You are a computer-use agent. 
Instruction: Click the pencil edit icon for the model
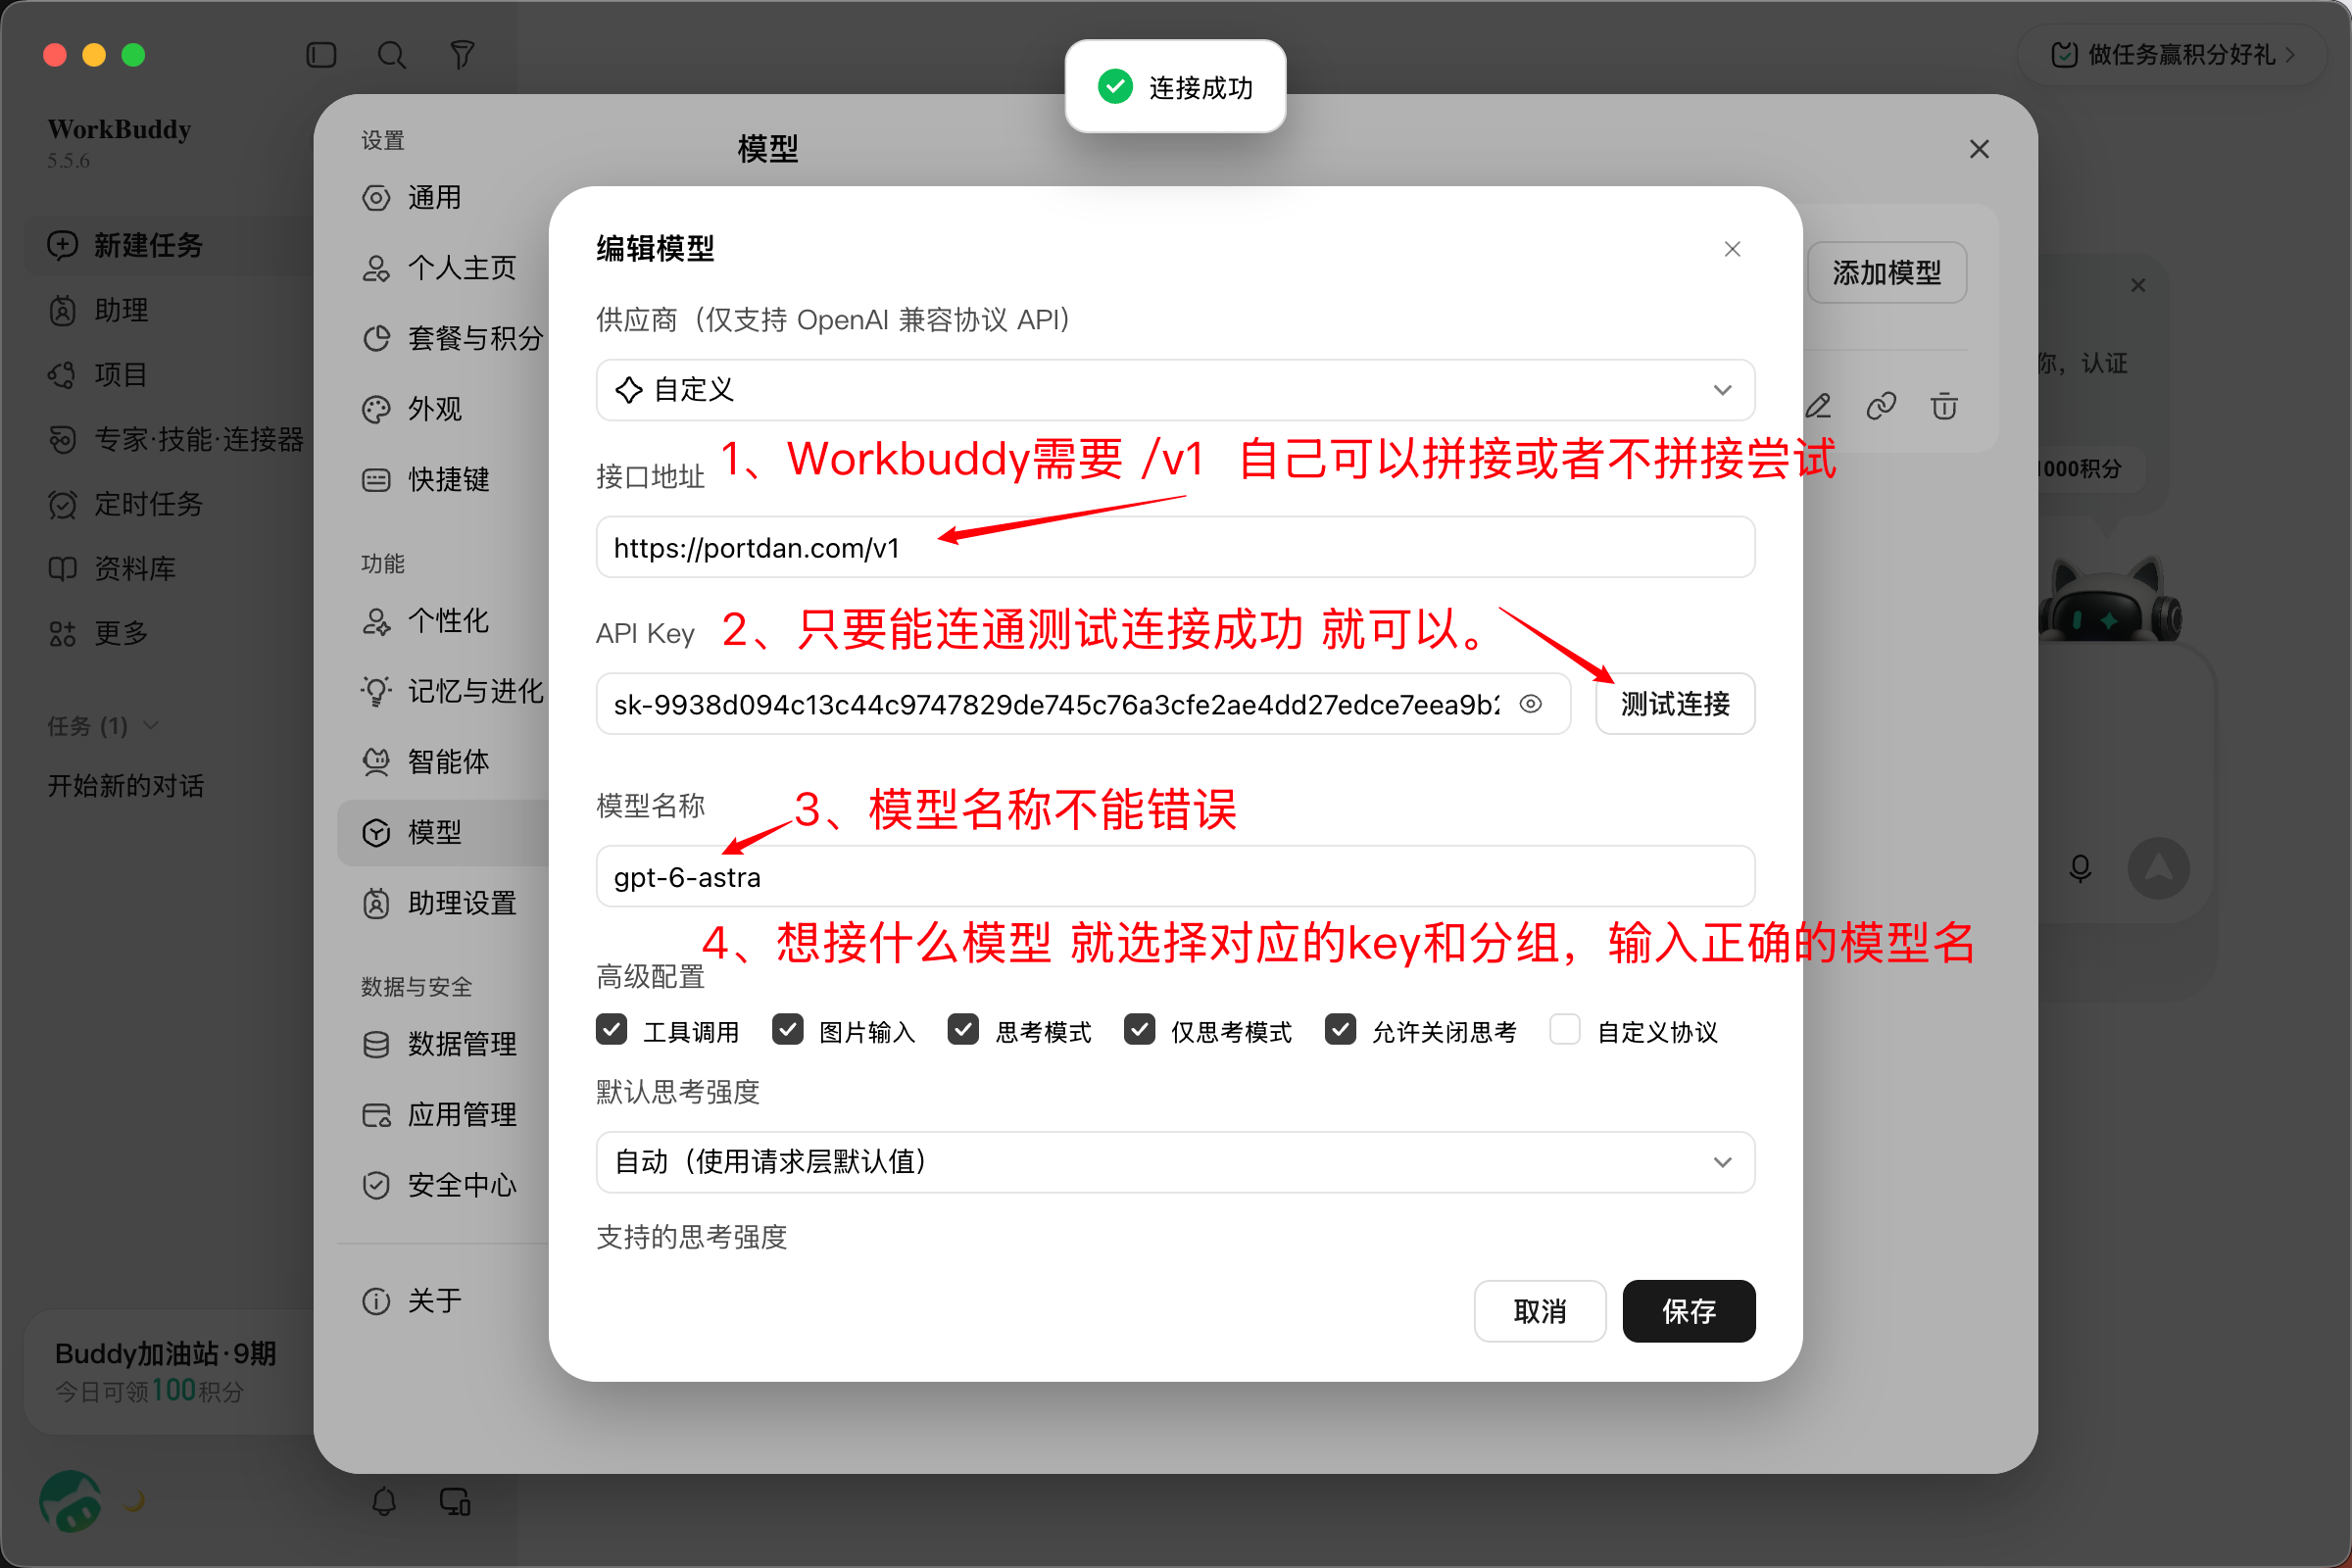pos(1818,406)
